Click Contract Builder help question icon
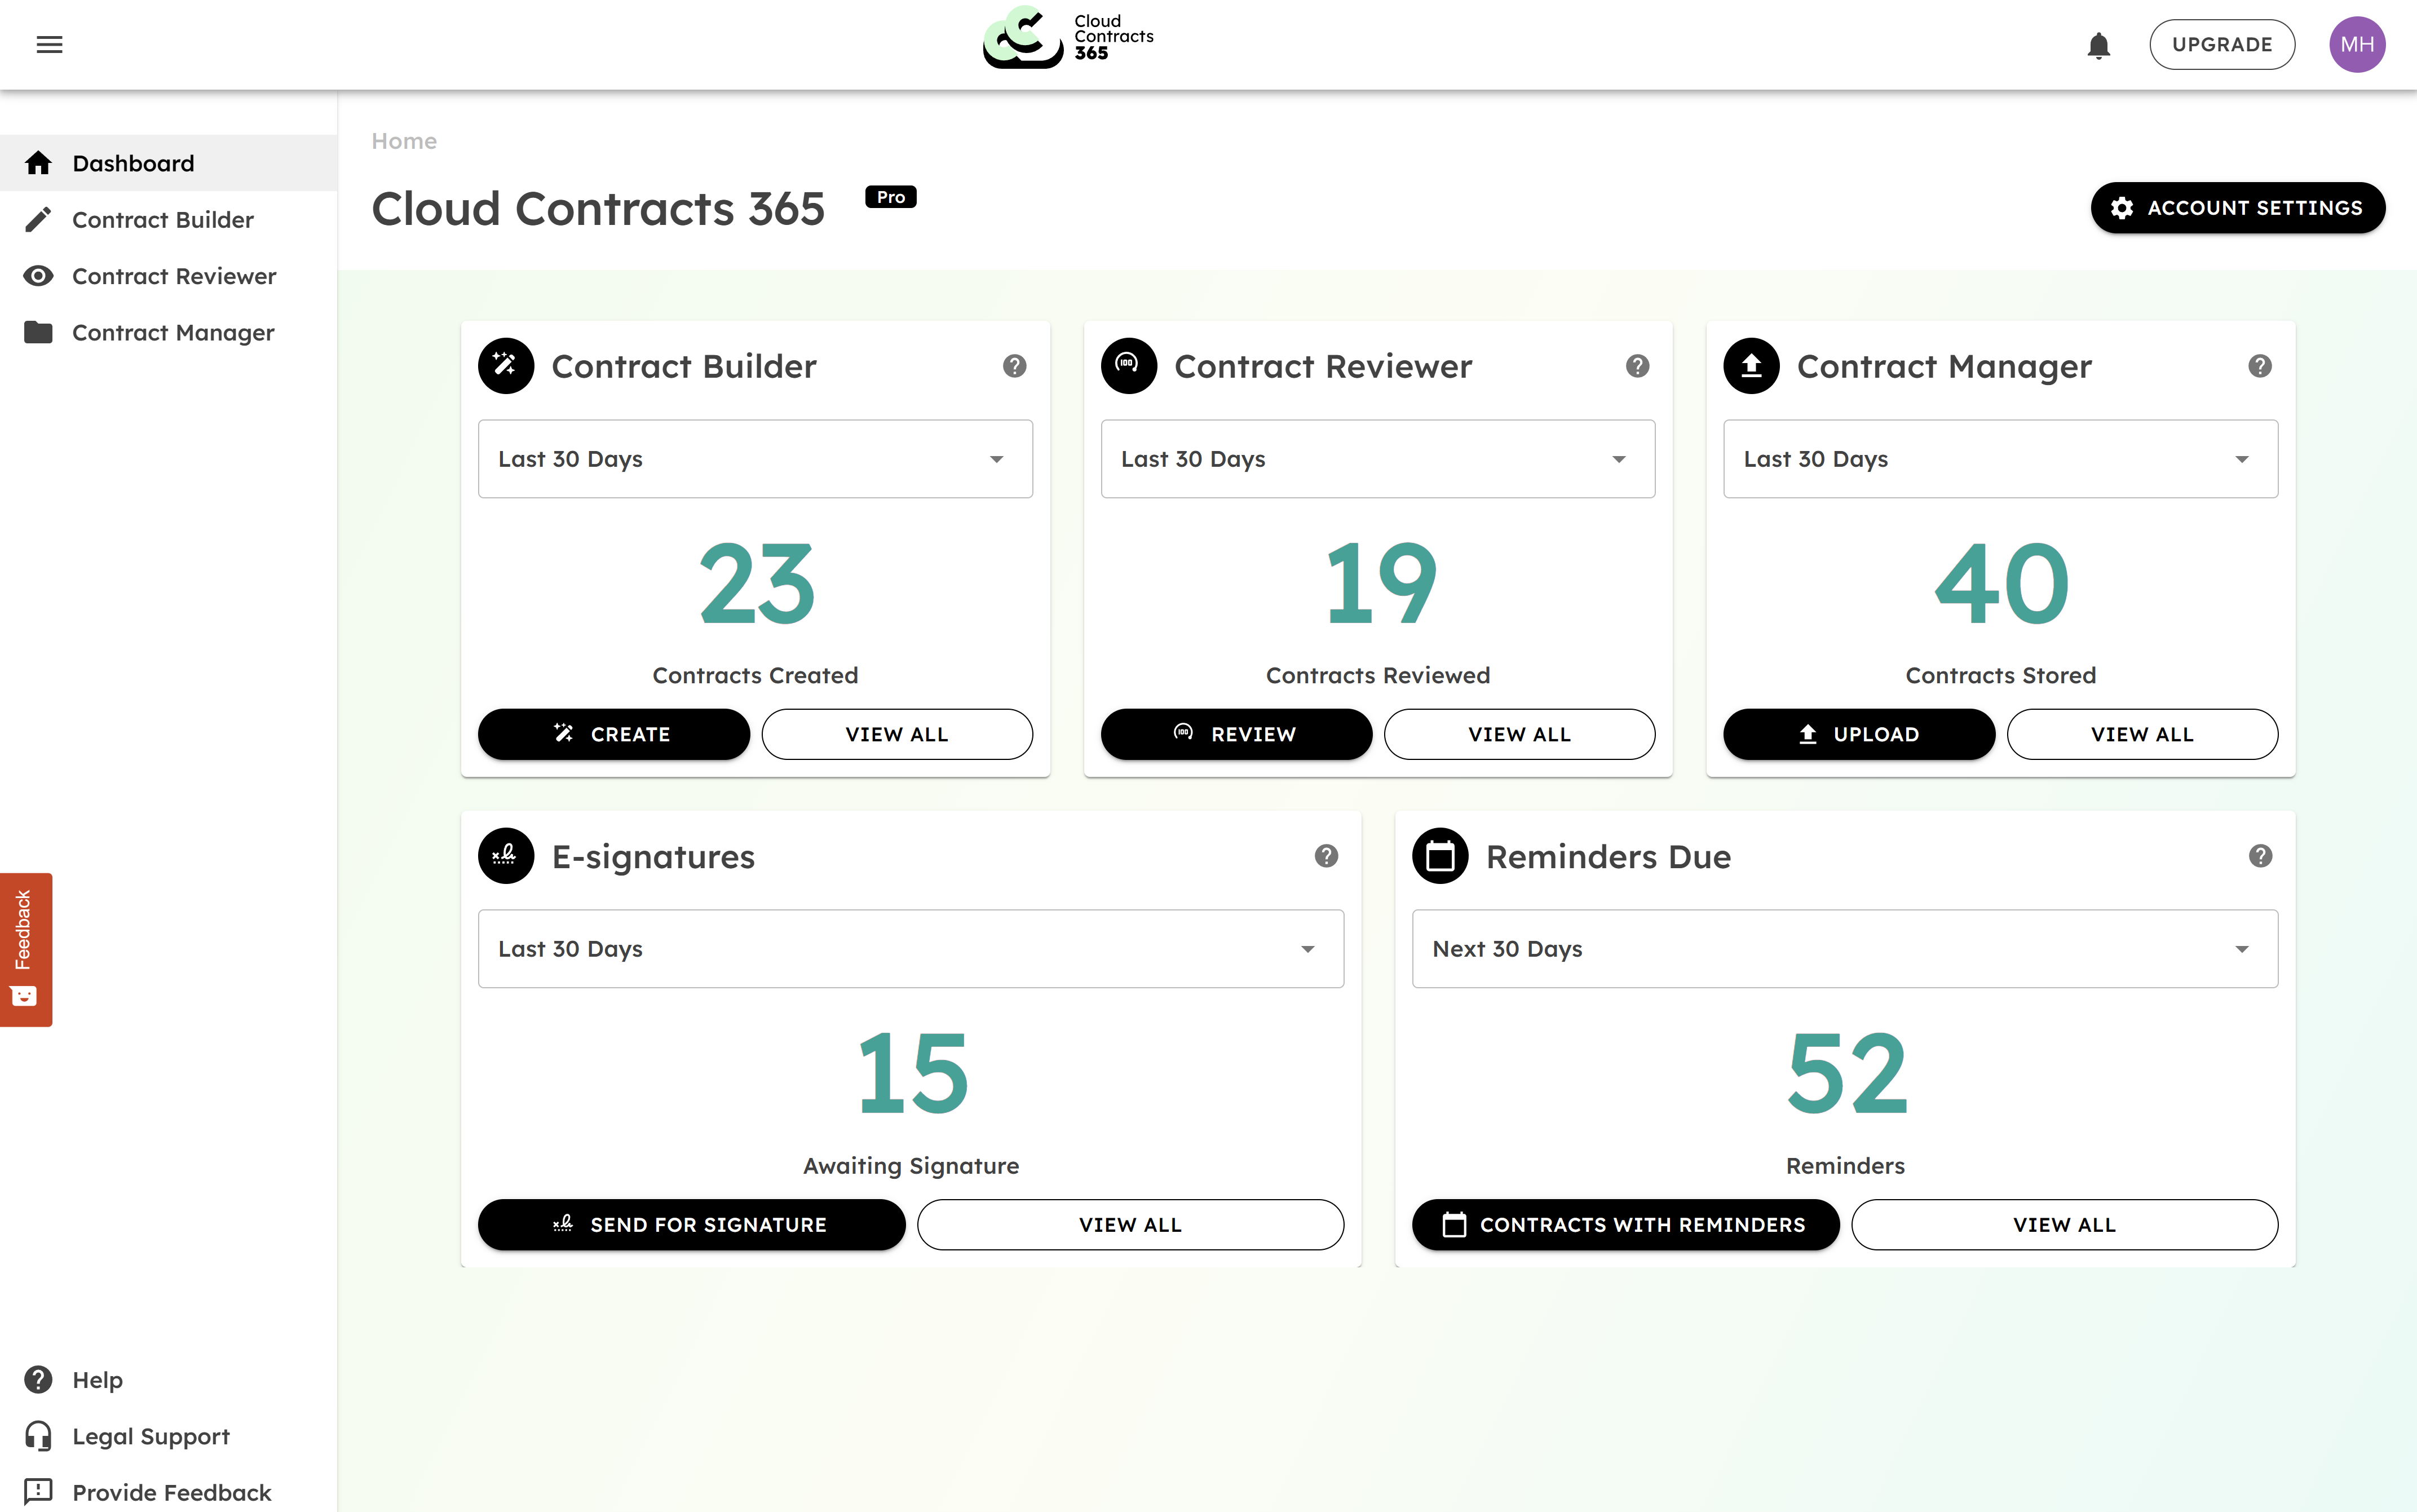 pyautogui.click(x=1014, y=366)
